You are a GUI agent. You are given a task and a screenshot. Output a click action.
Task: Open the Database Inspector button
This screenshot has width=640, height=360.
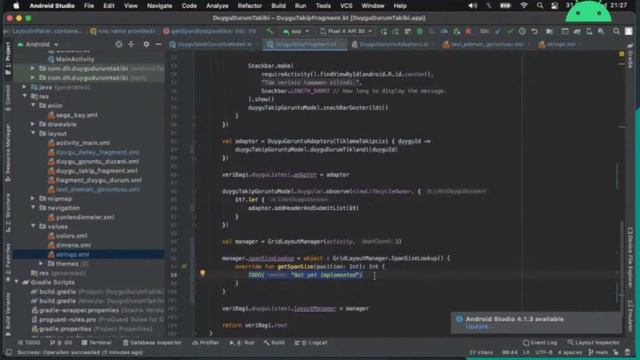click(152, 342)
